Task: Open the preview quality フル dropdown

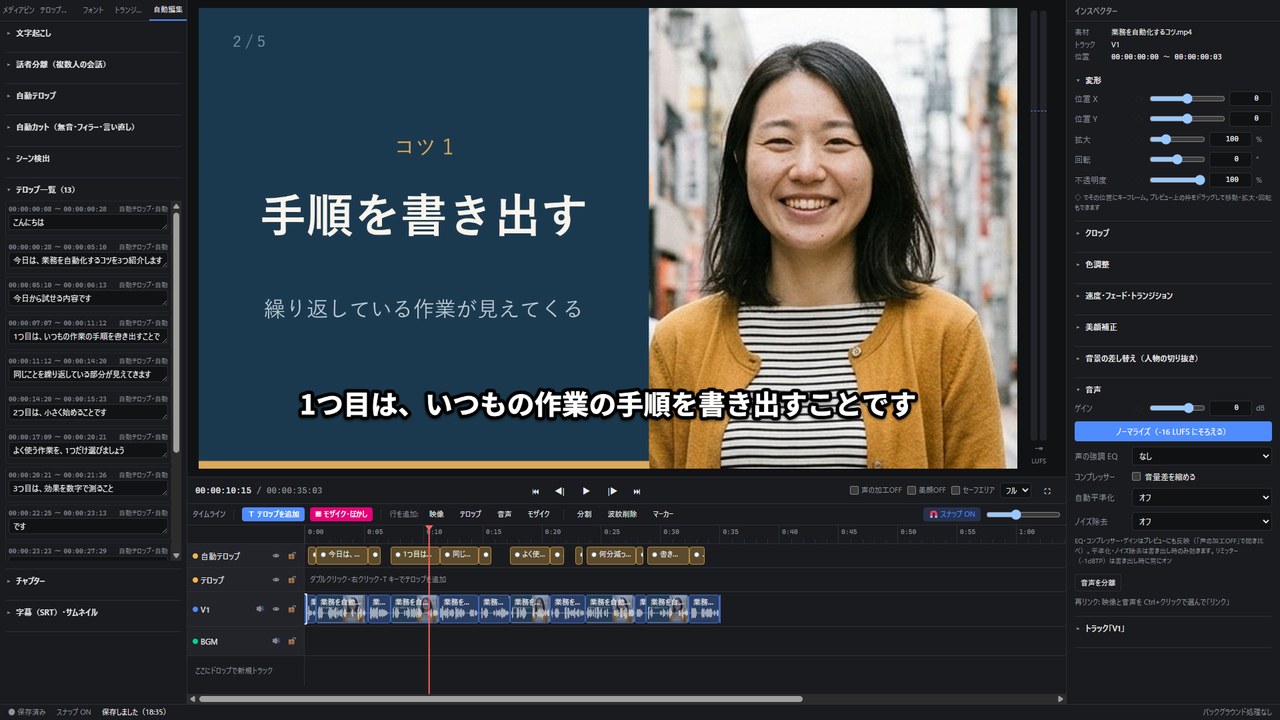Action: pos(1017,491)
